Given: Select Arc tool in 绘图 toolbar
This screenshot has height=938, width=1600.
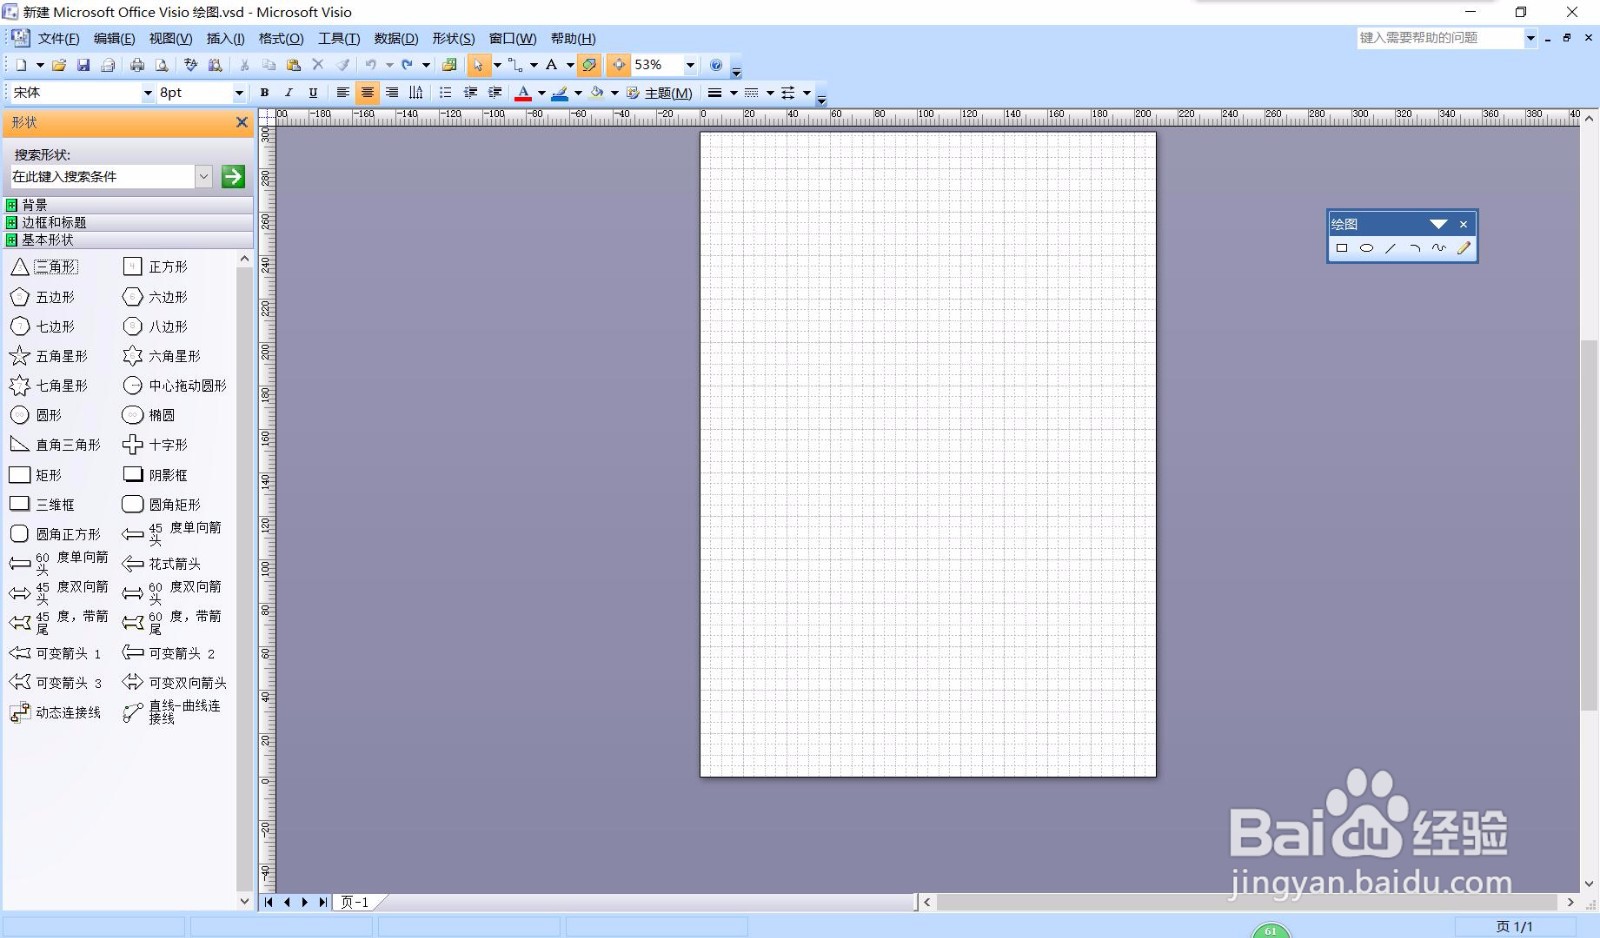Looking at the screenshot, I should point(1414,248).
